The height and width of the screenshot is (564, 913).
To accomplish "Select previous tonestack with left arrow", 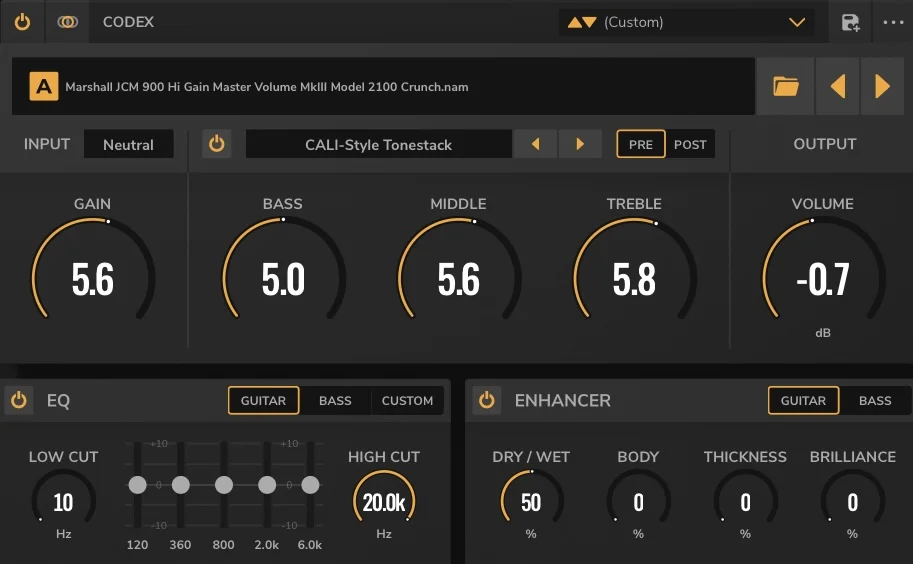I will 535,144.
